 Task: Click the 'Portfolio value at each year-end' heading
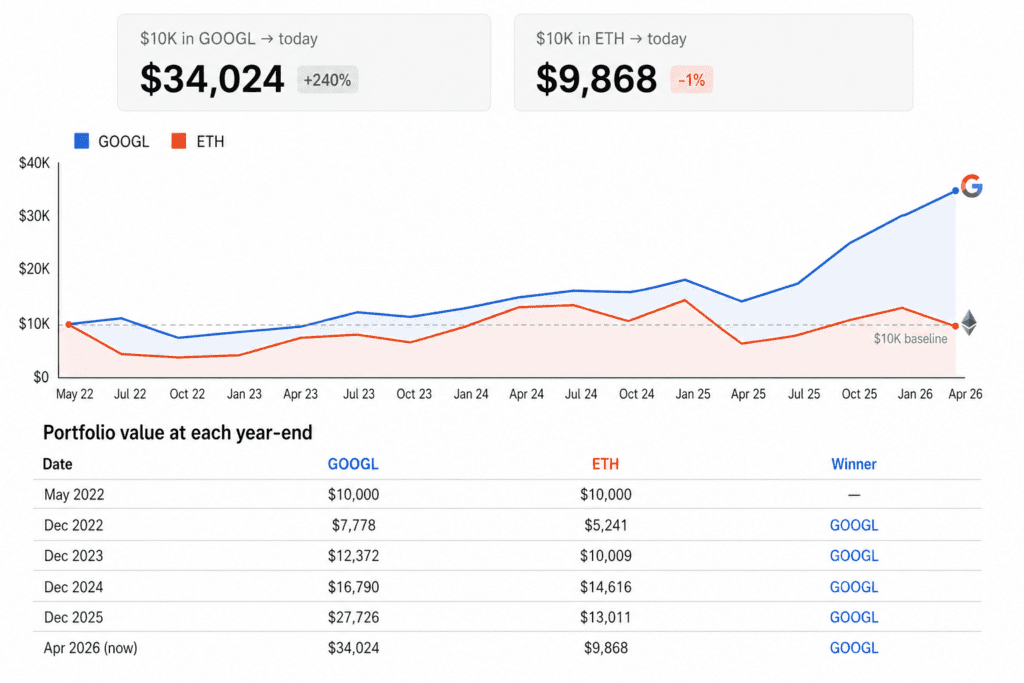[x=178, y=432]
